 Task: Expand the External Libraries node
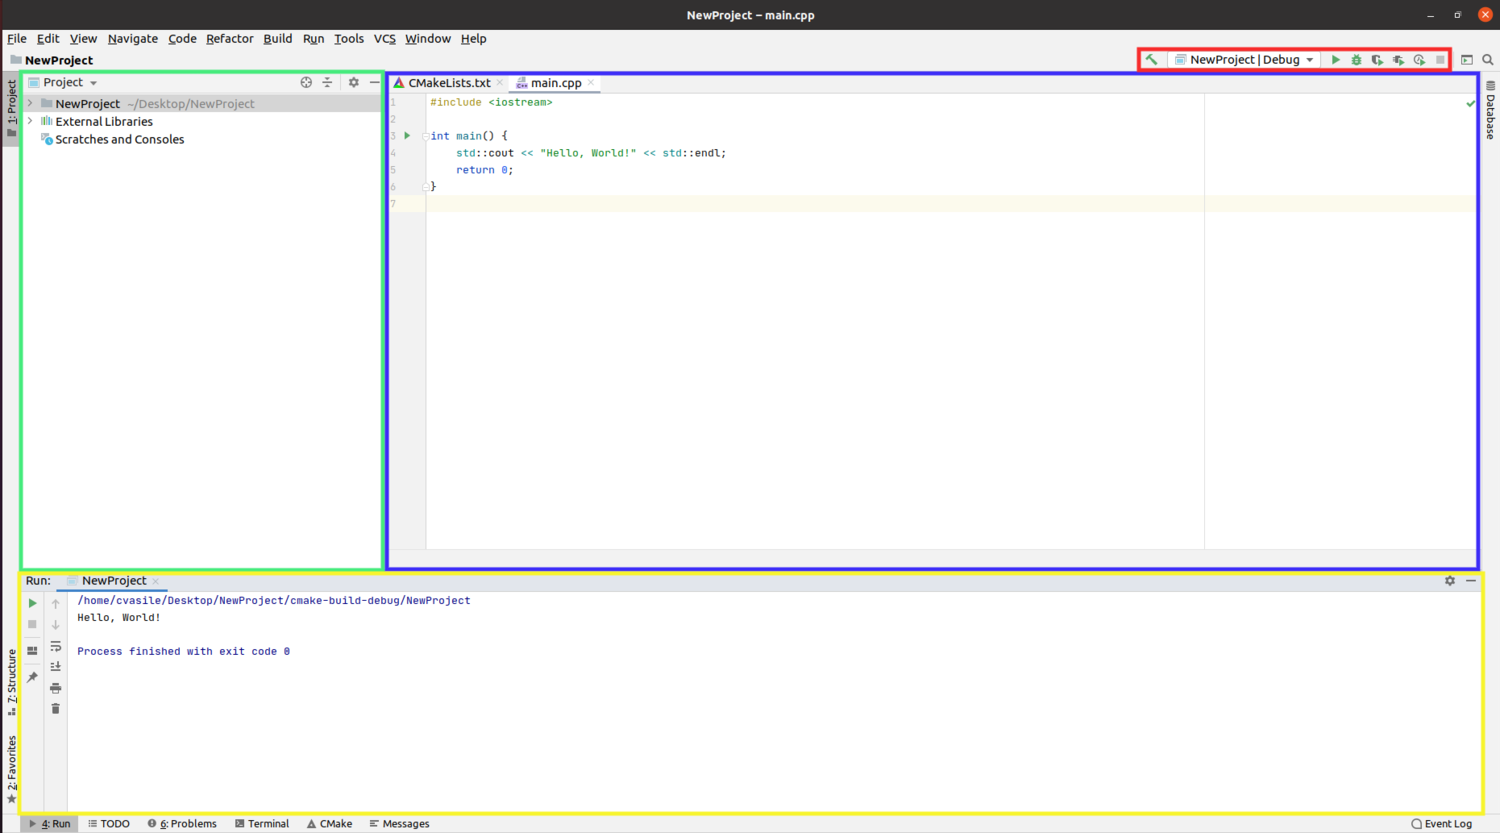click(30, 121)
